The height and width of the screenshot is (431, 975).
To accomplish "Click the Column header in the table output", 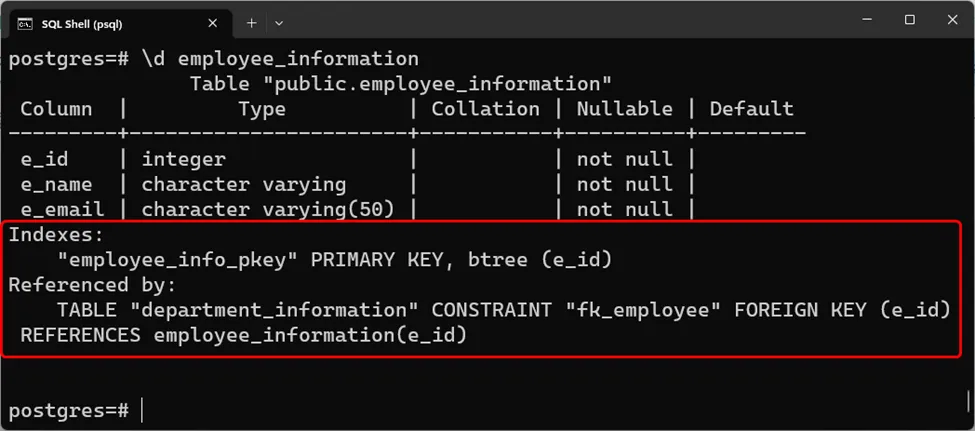I will click(56, 109).
